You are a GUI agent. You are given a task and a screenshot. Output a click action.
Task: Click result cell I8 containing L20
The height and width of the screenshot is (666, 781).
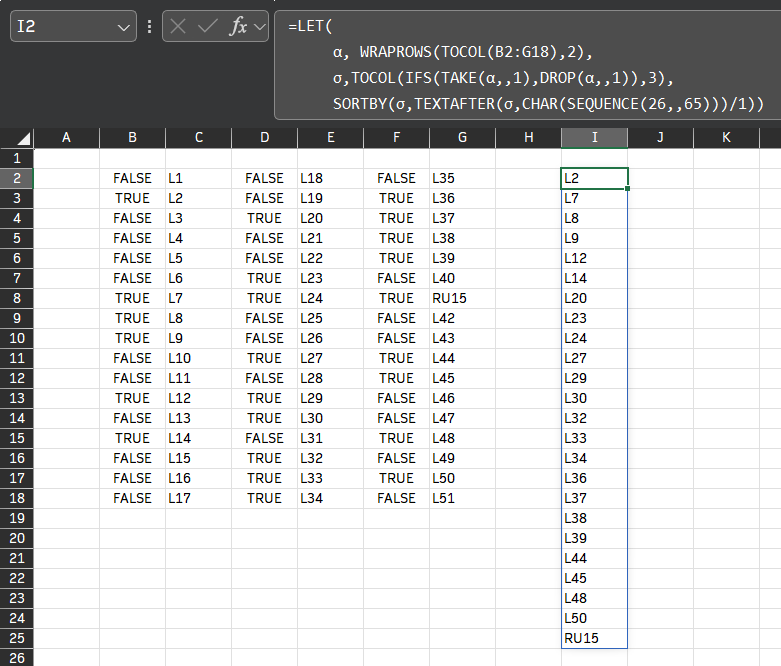(594, 298)
